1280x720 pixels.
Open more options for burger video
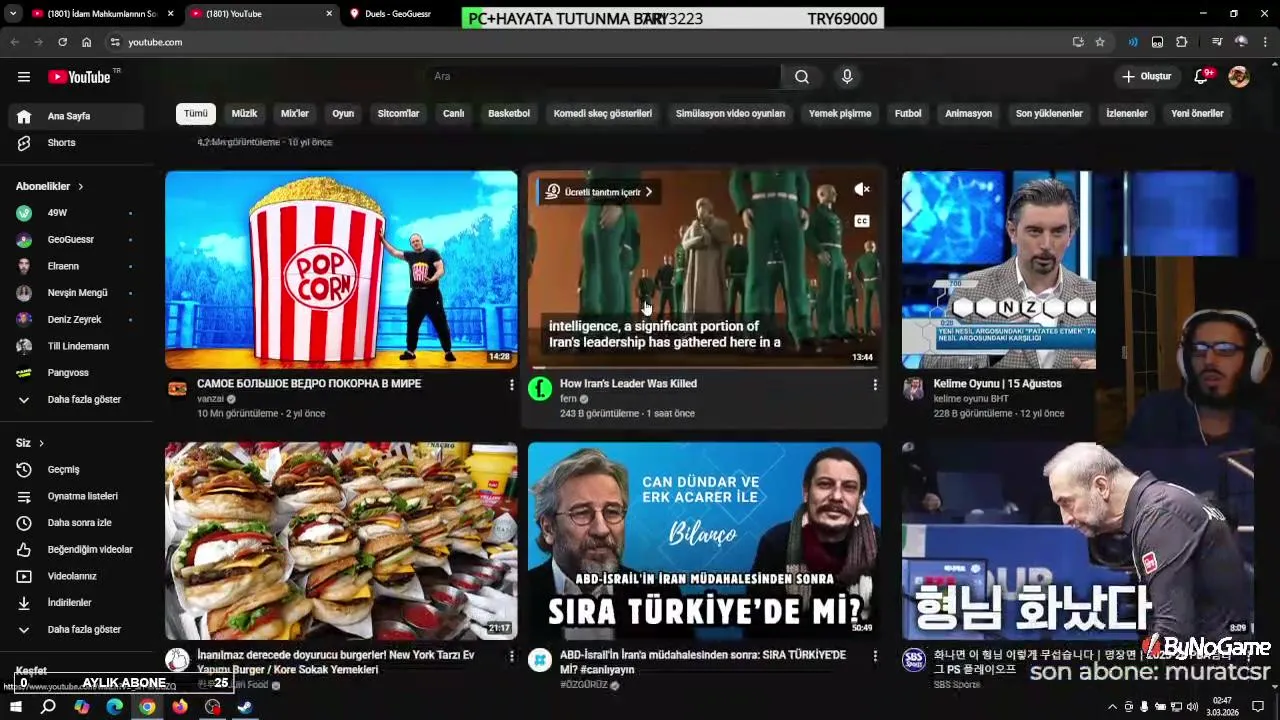511,656
